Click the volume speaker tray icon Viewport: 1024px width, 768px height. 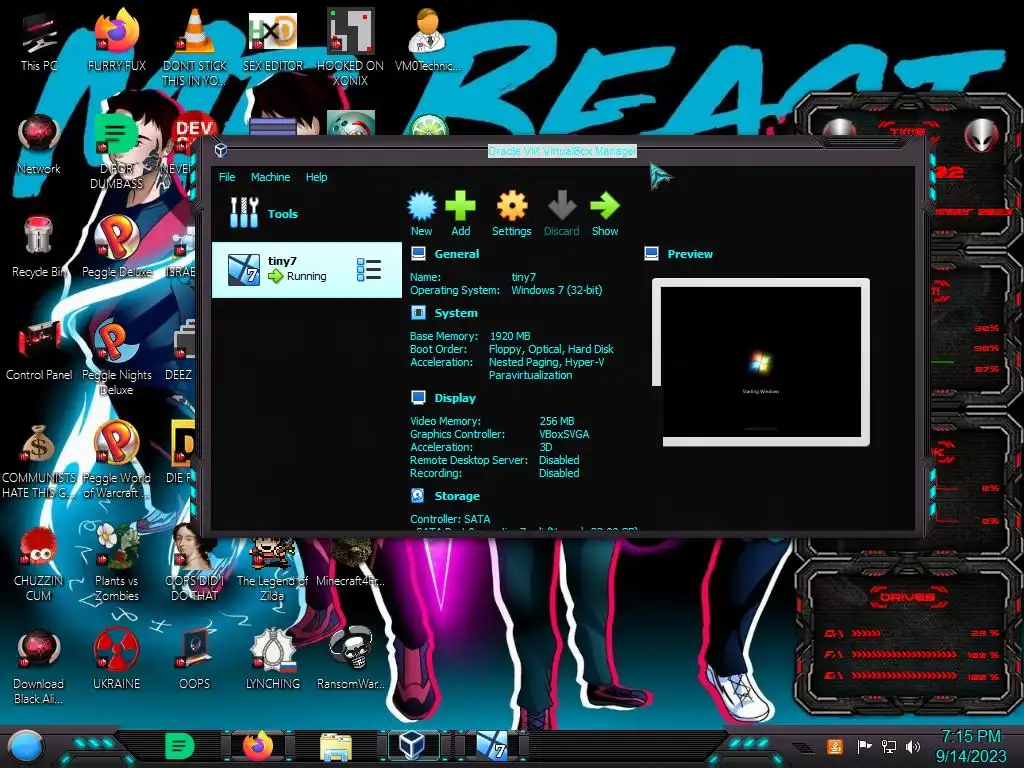pos(913,746)
